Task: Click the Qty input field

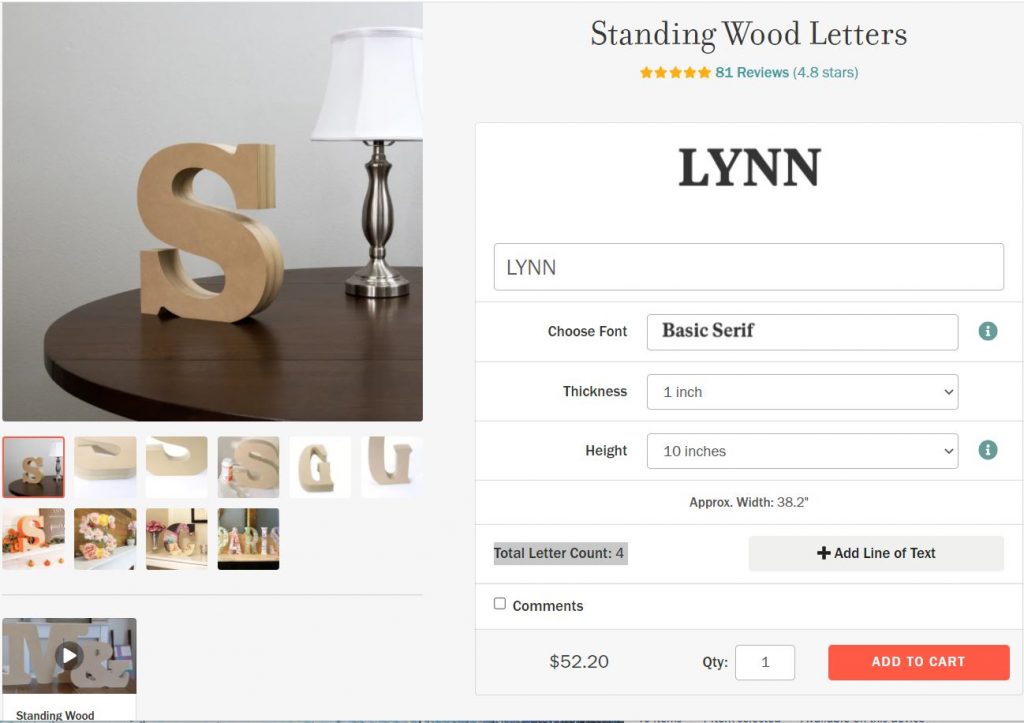Action: coord(765,662)
